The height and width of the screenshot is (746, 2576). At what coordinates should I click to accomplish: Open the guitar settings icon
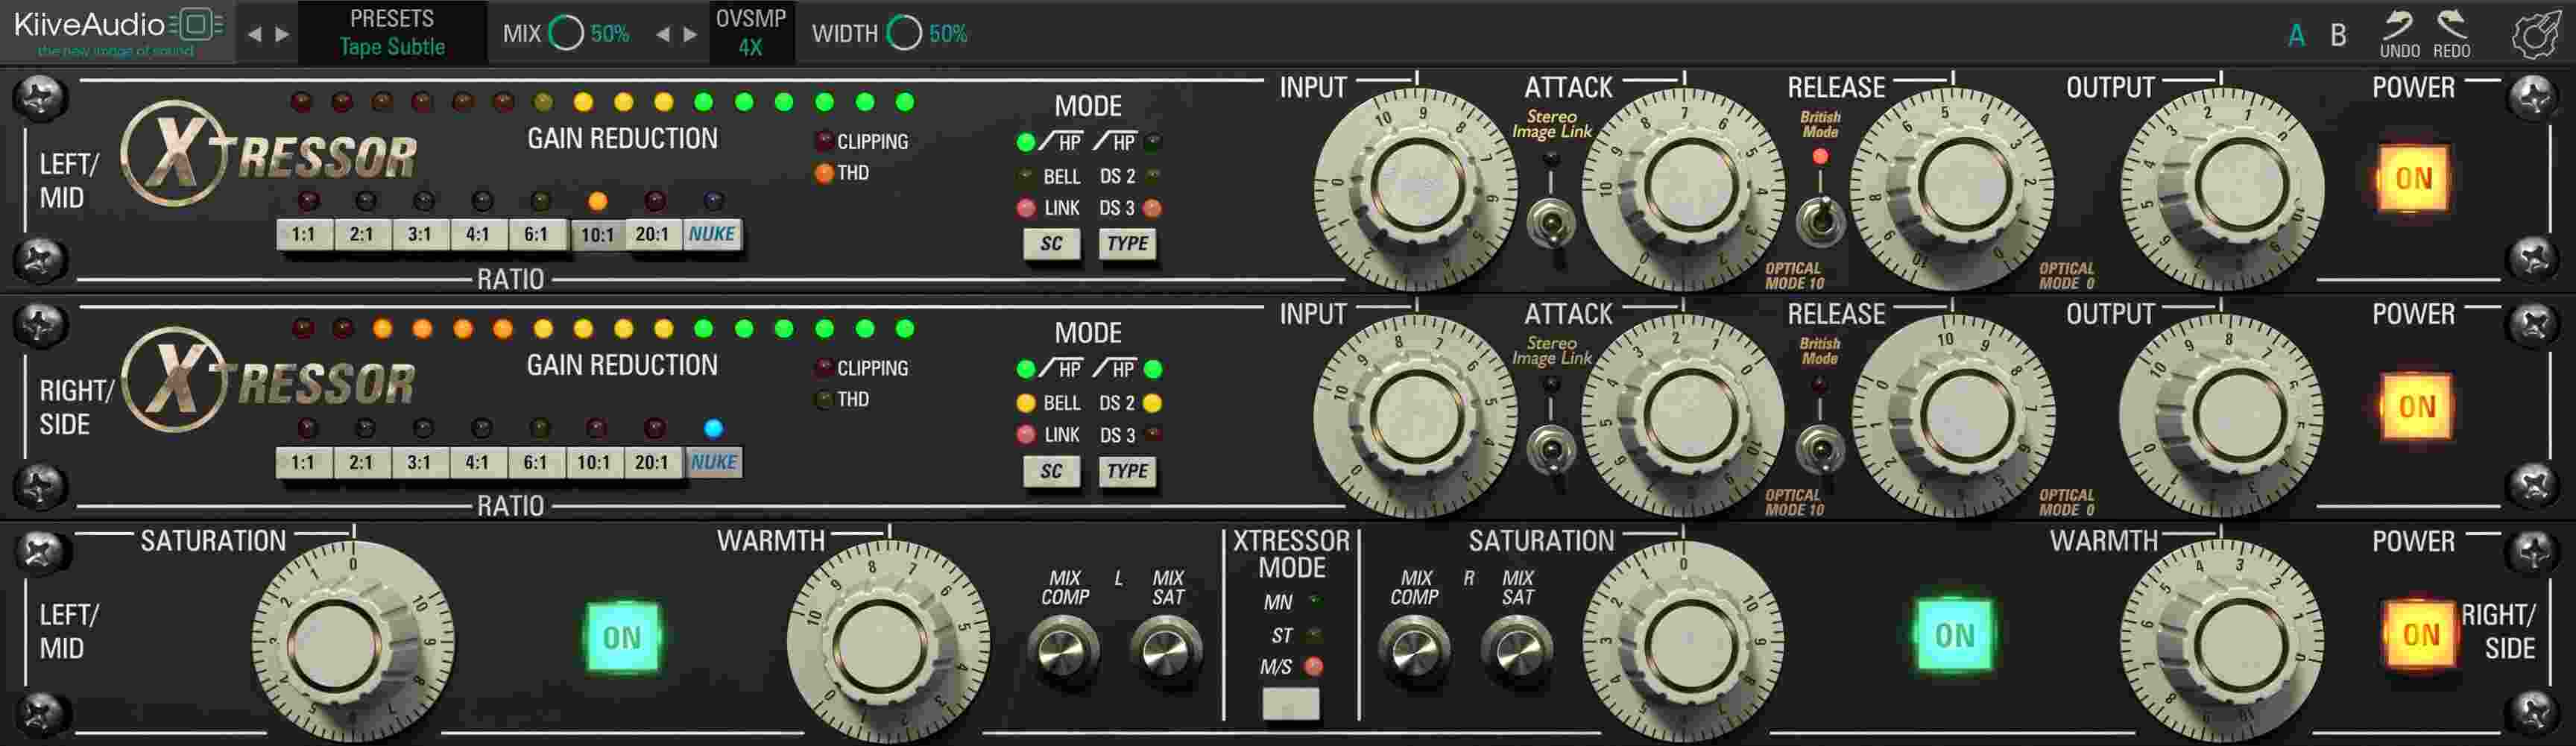tap(2537, 34)
